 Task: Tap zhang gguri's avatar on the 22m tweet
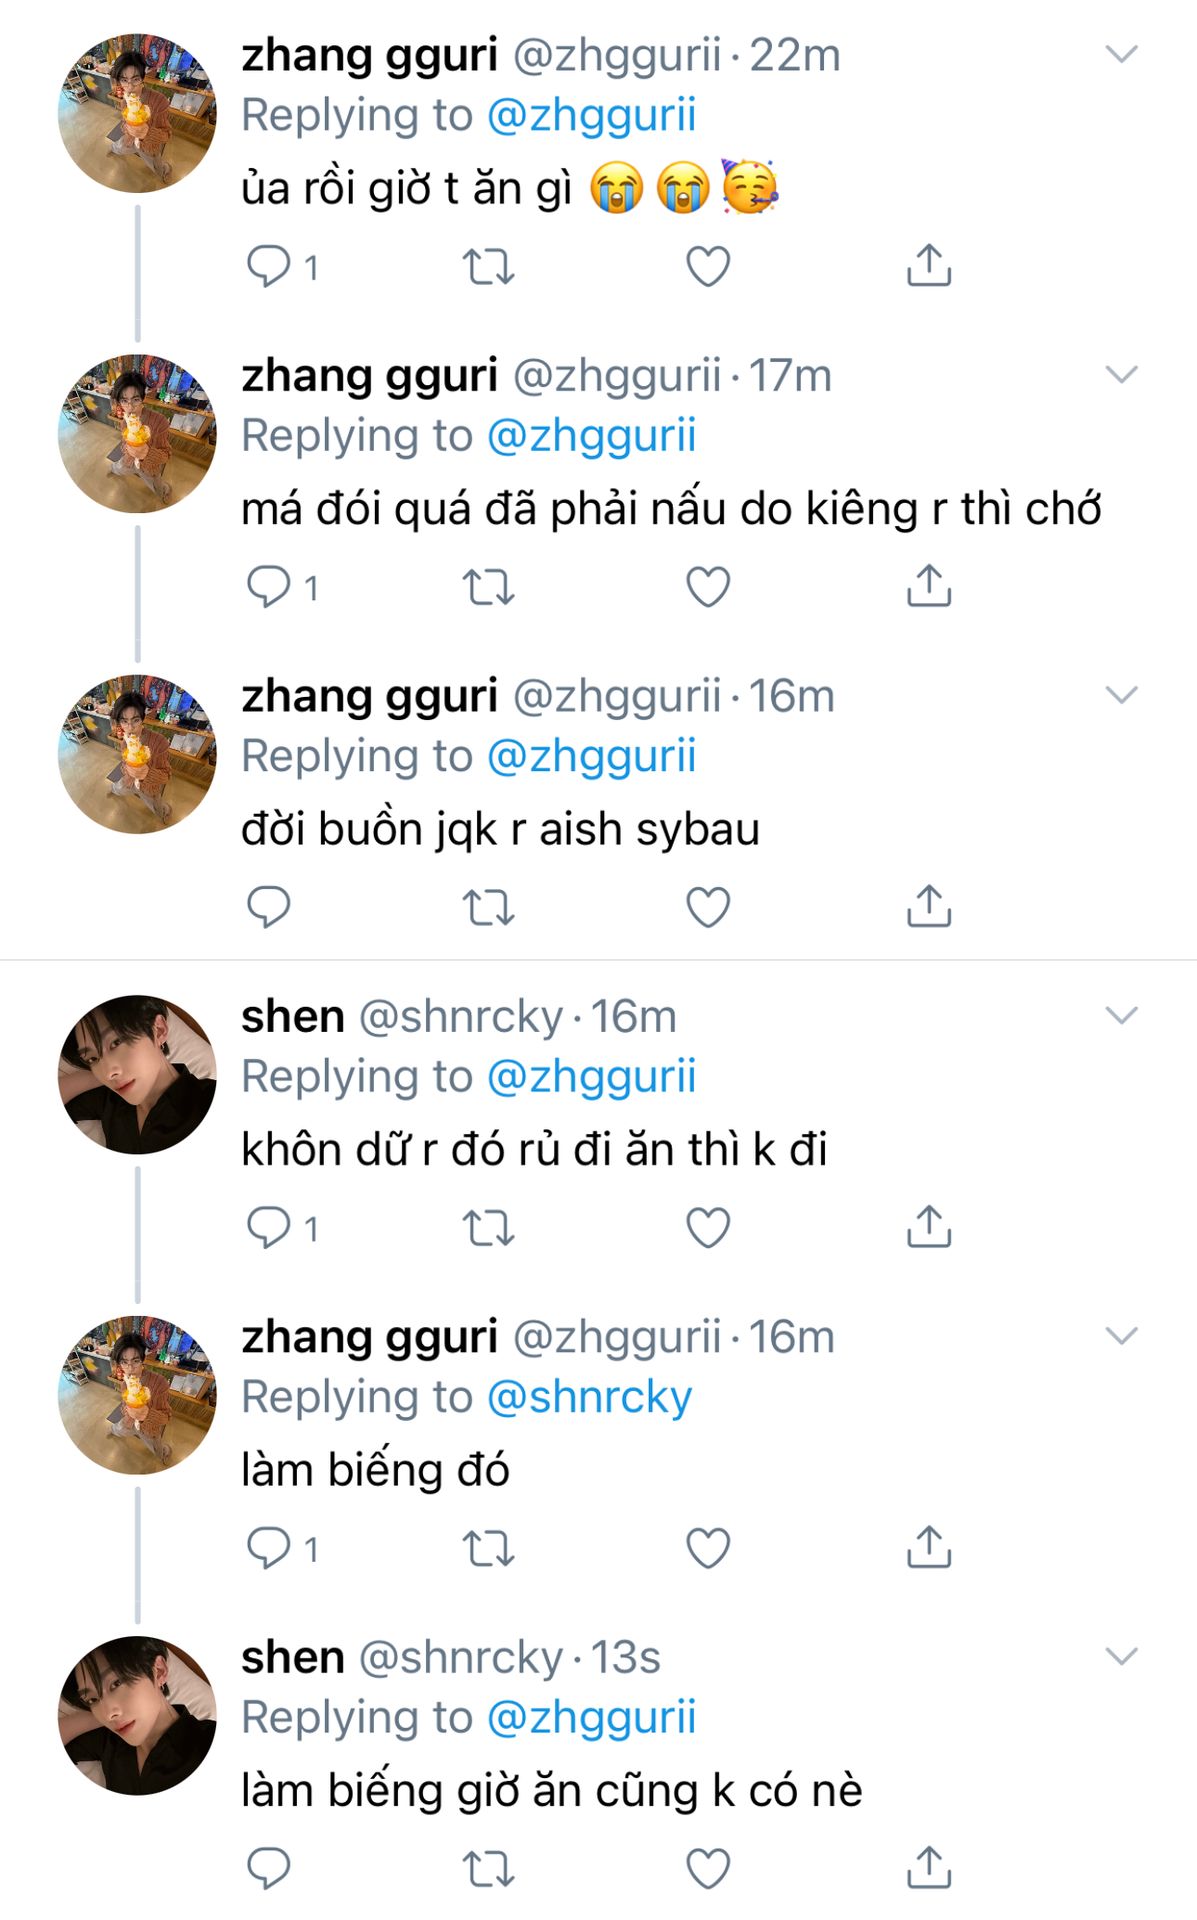click(137, 113)
